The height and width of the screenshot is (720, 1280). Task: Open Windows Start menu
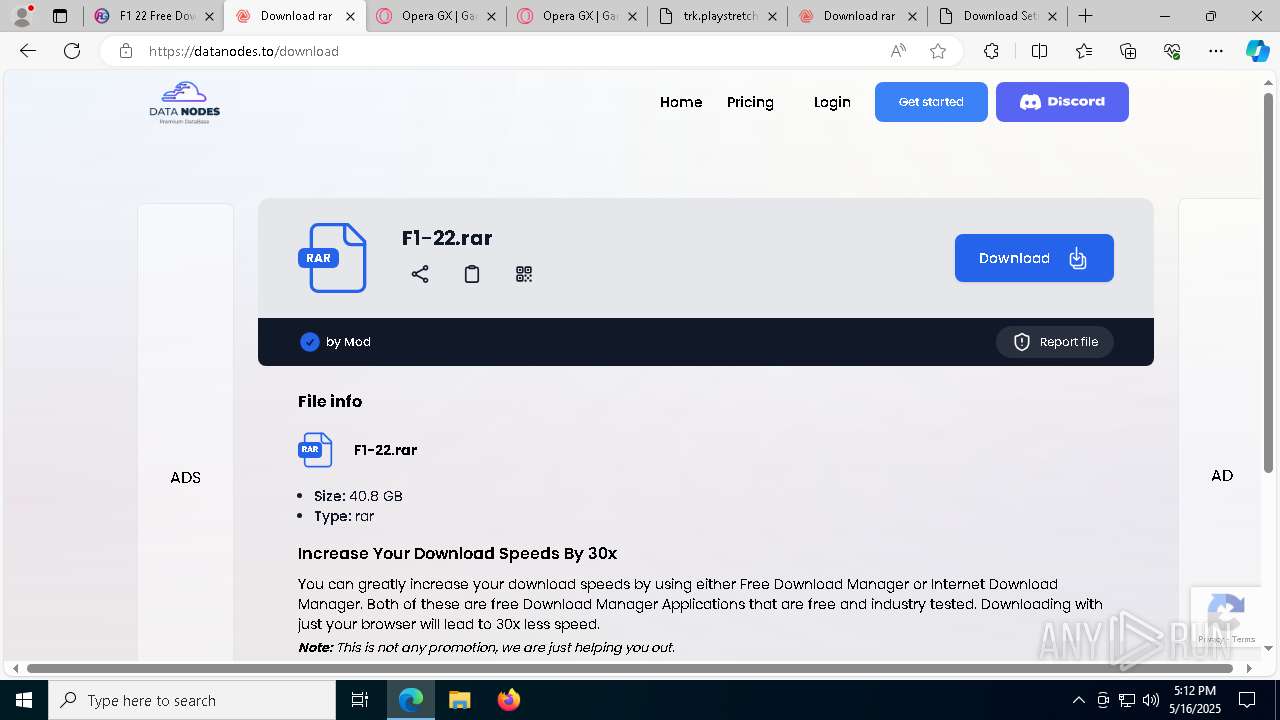(24, 700)
